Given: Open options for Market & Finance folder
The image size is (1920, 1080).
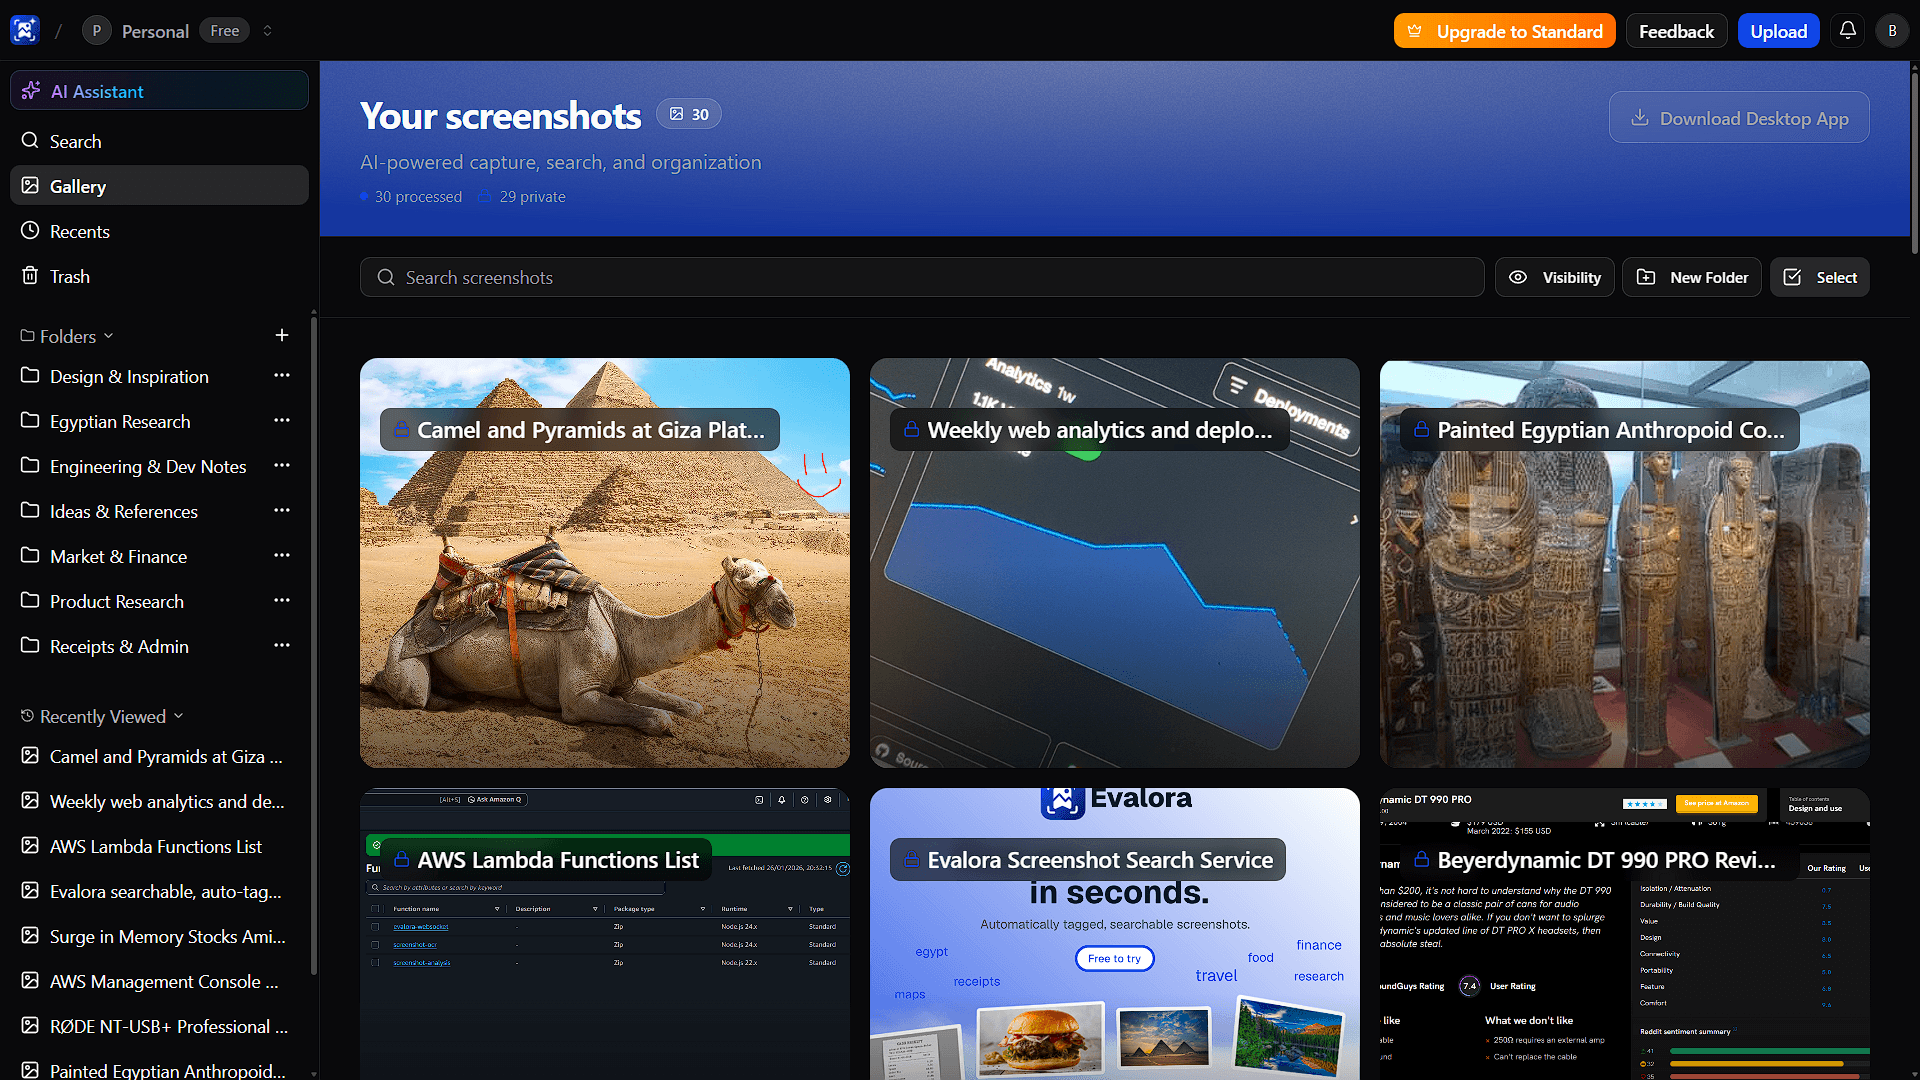Looking at the screenshot, I should click(282, 556).
